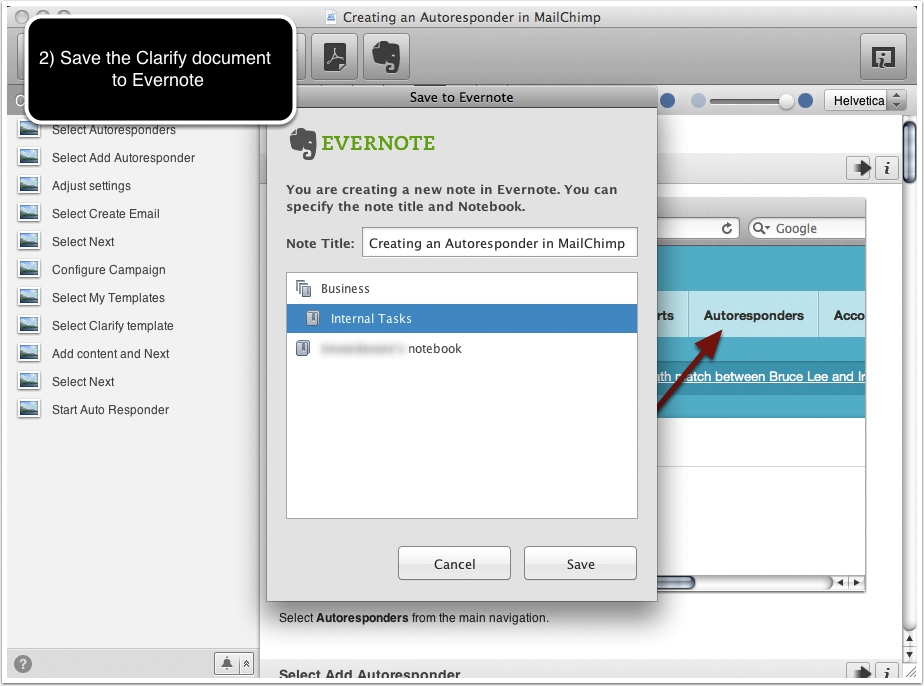Select the 'Add content and Next' step
Screen dimensions: 924x686
[x=110, y=354]
